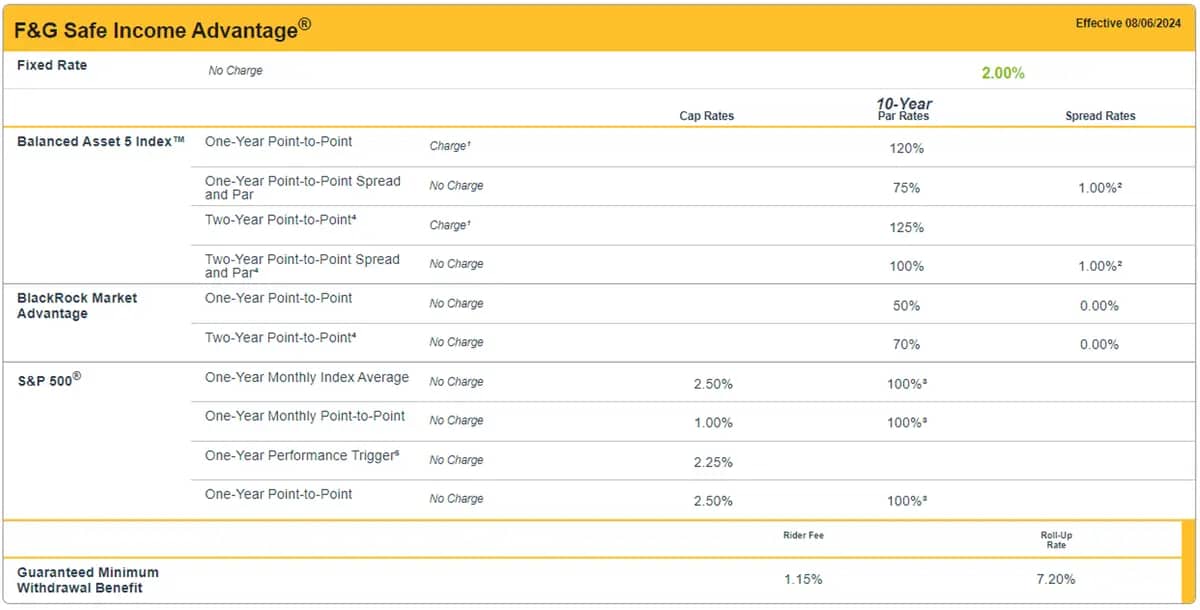Click No Charge in BlackRock One-Year row
The height and width of the screenshot is (610, 1200).
[x=456, y=303]
